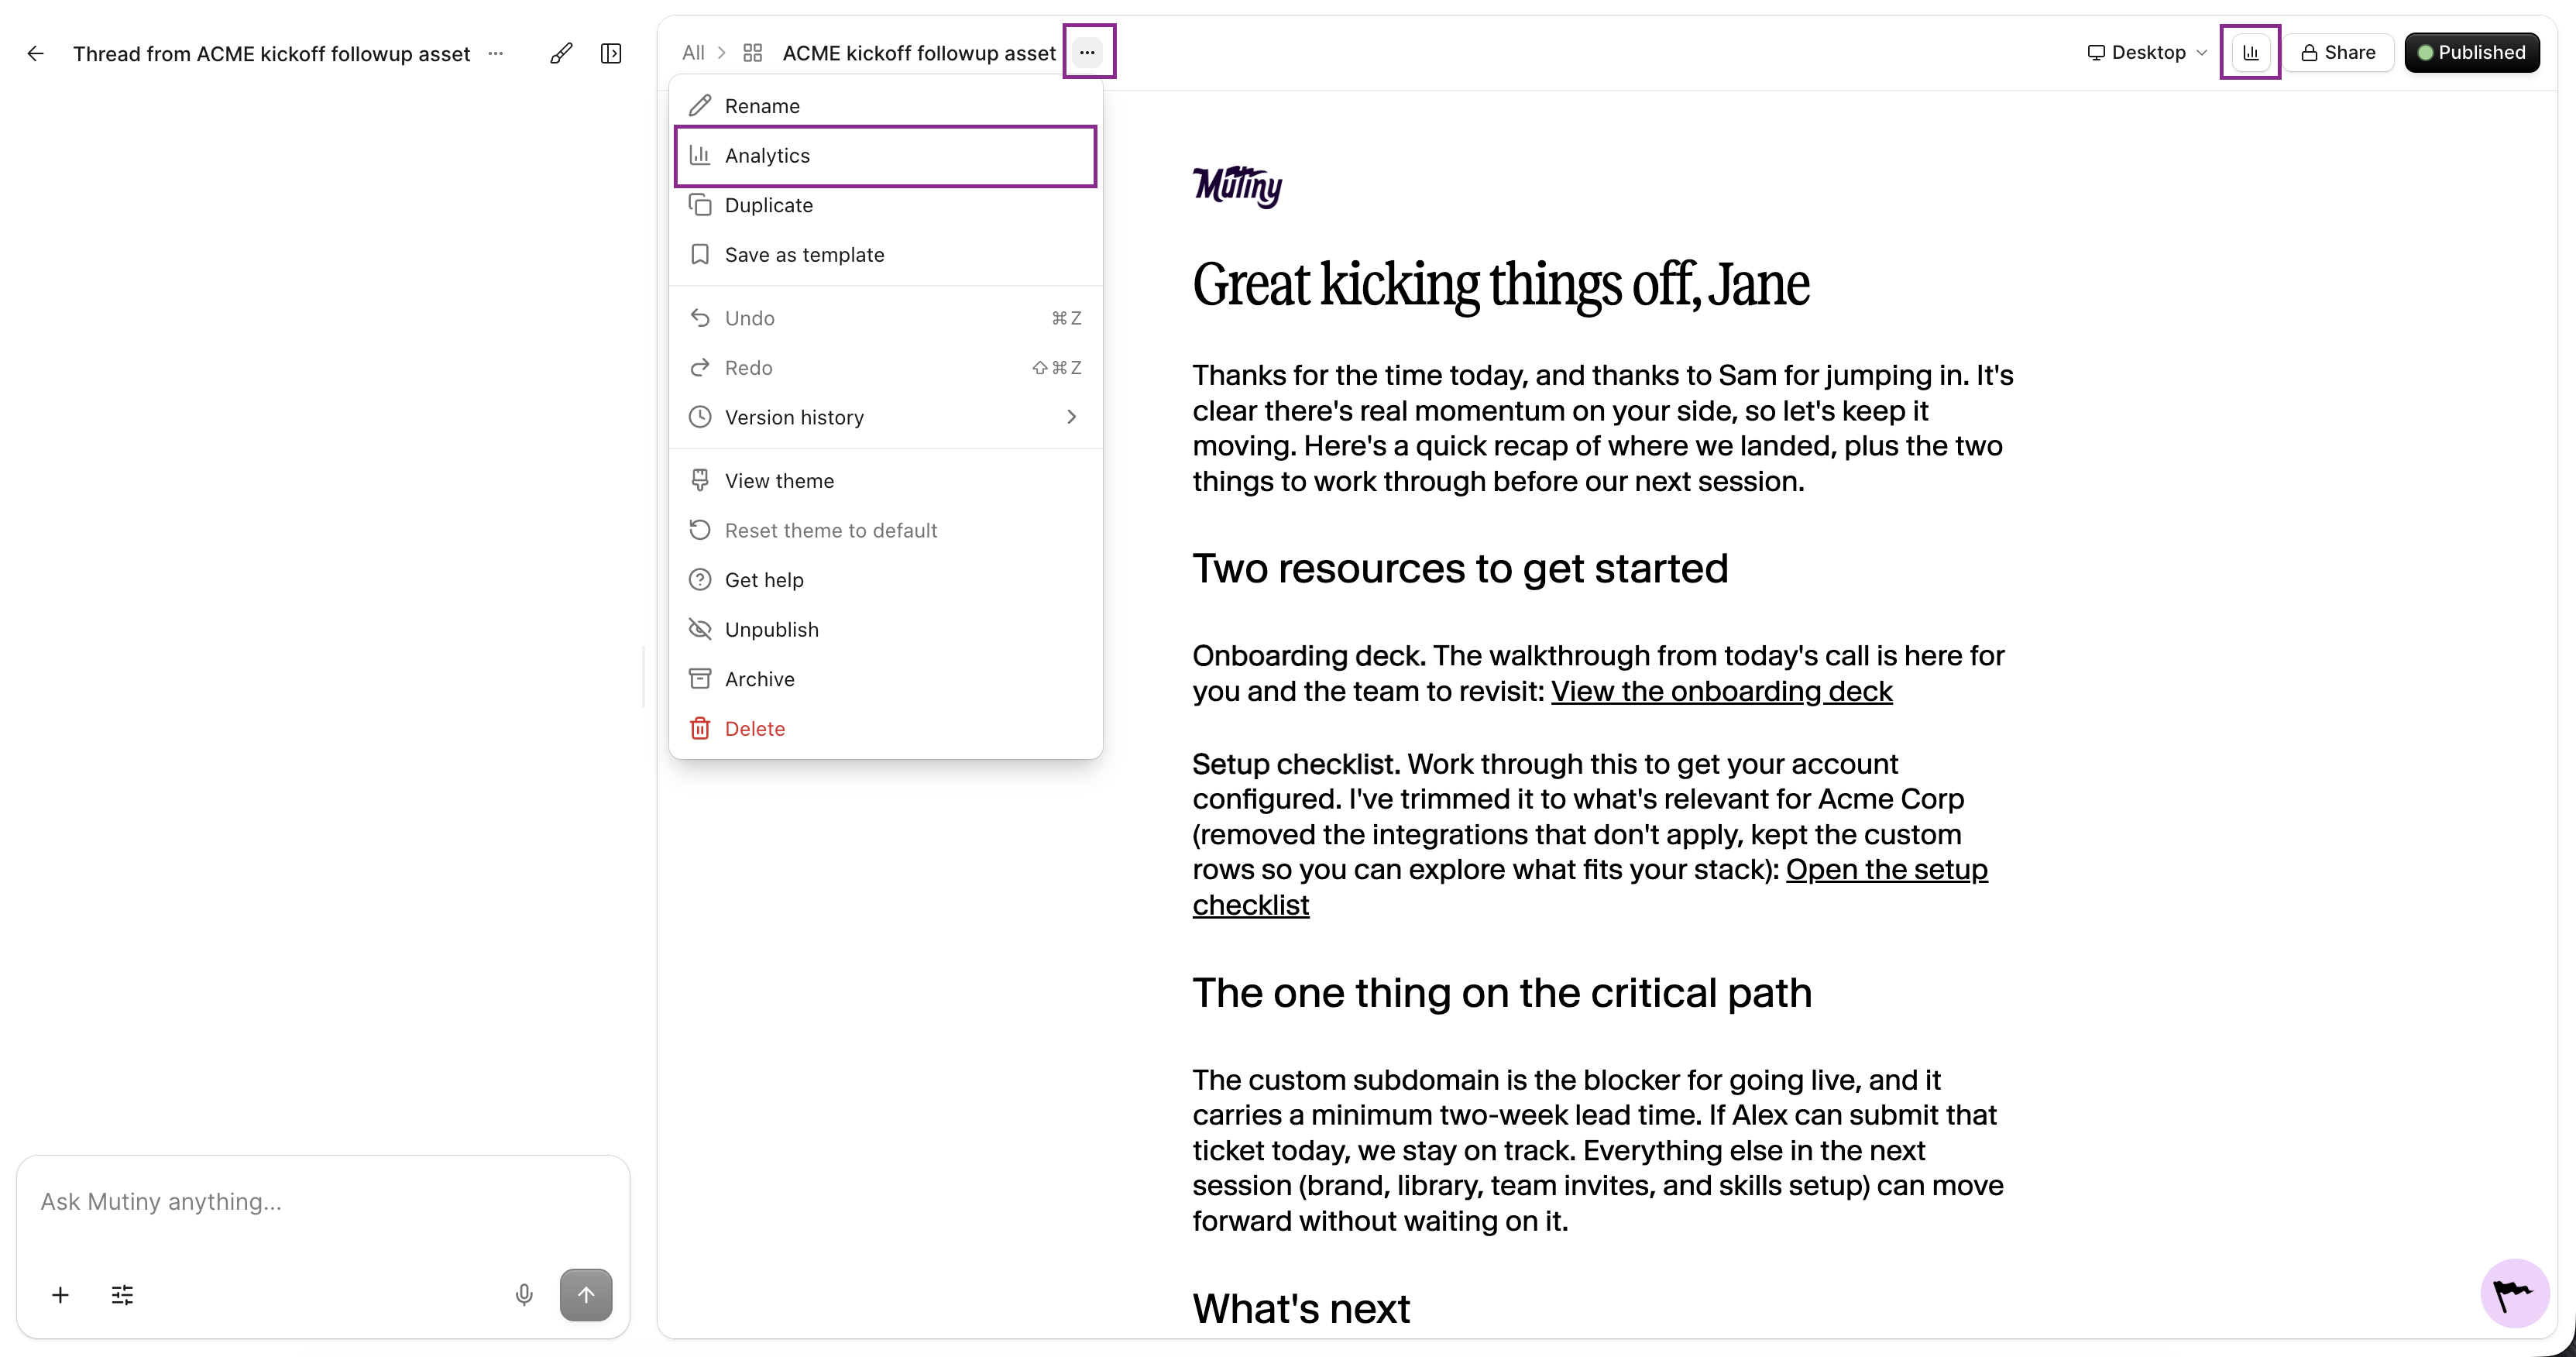Select Analytics from the menu
2576x1357 pixels.
[886, 156]
